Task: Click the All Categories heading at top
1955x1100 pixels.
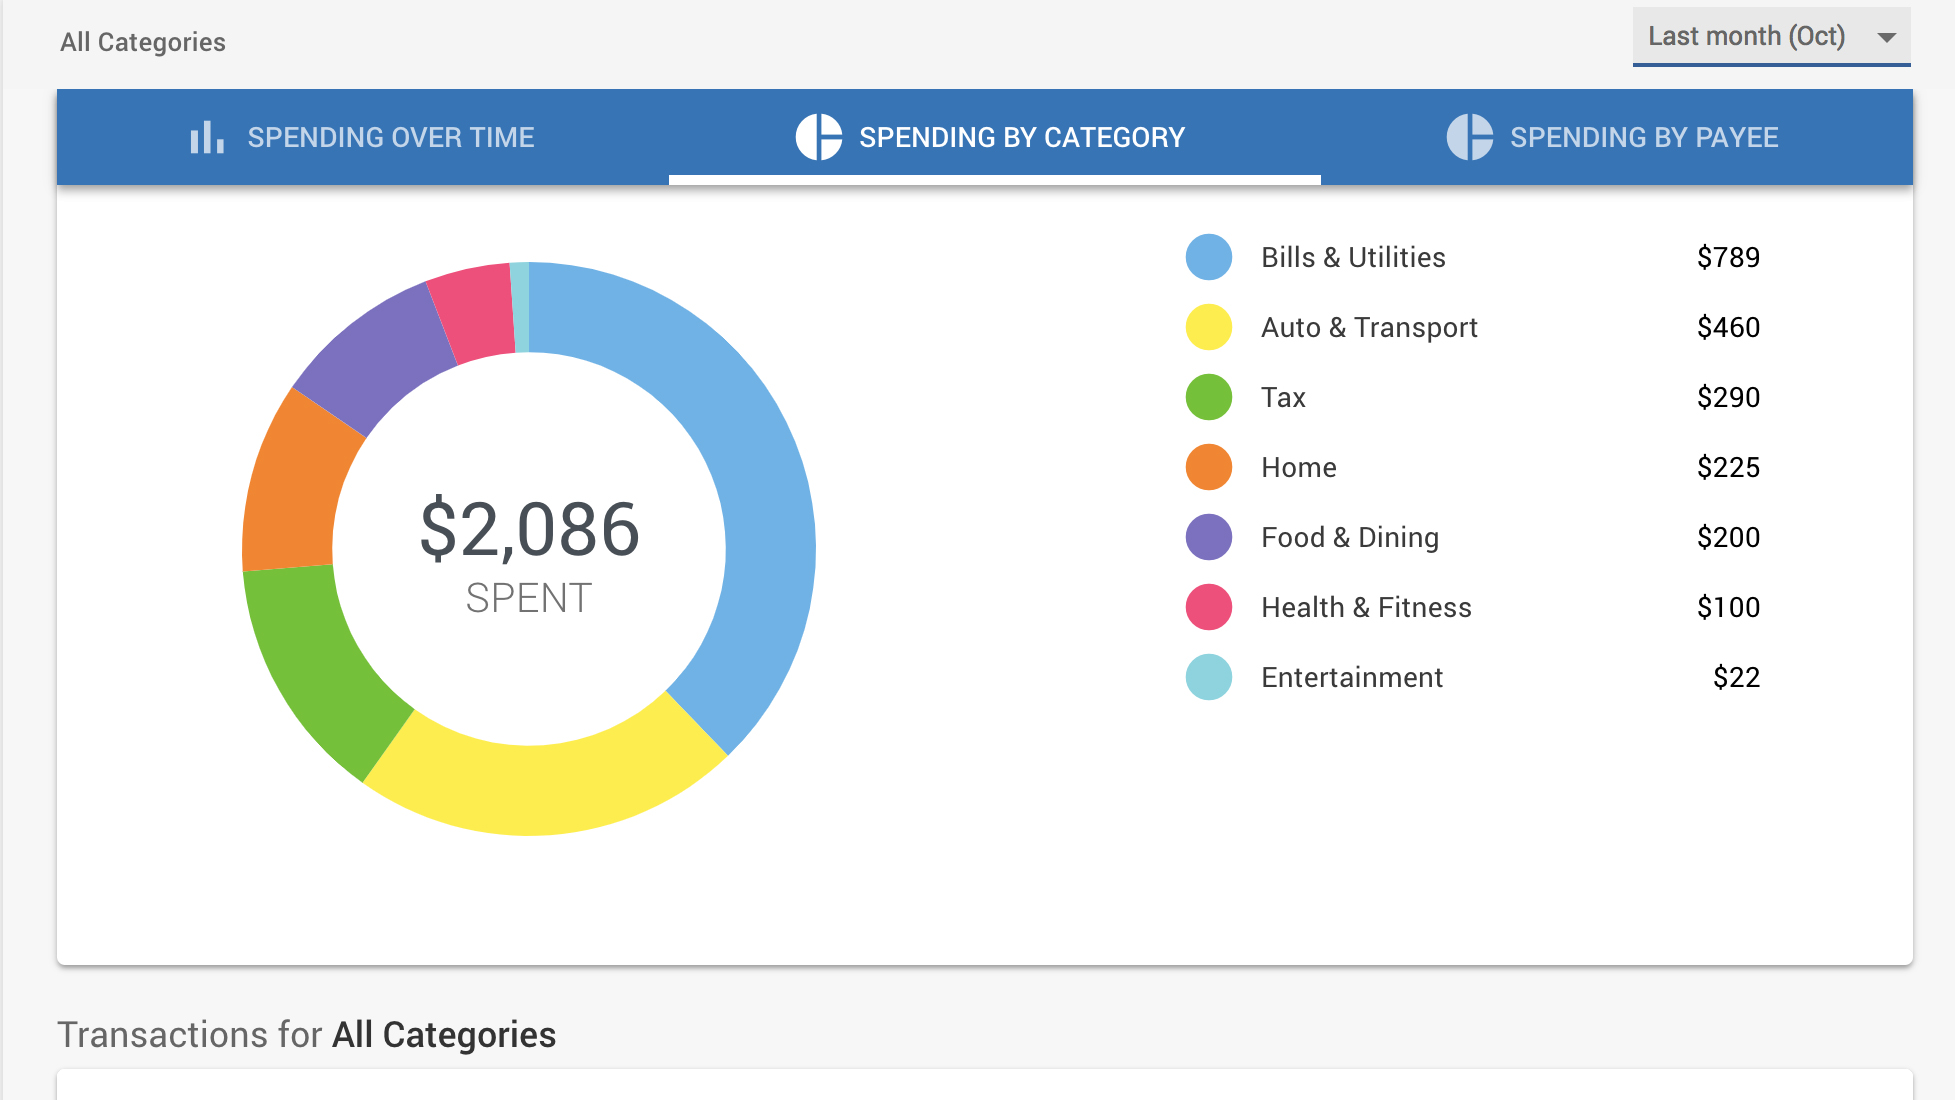Action: coord(143,42)
